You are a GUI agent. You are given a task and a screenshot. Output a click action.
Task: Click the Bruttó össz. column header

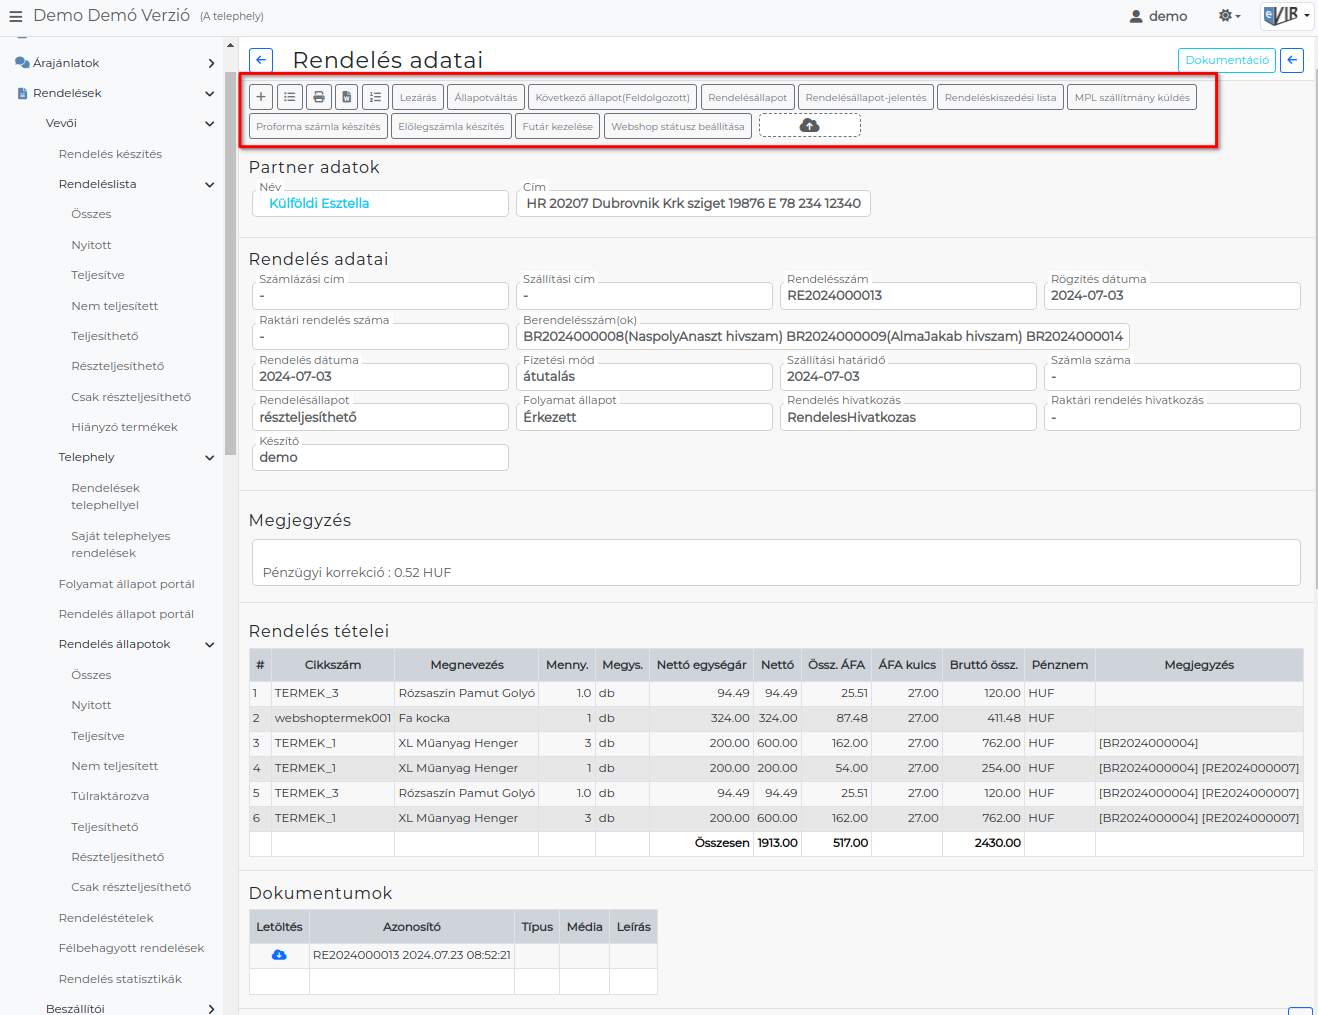click(984, 665)
